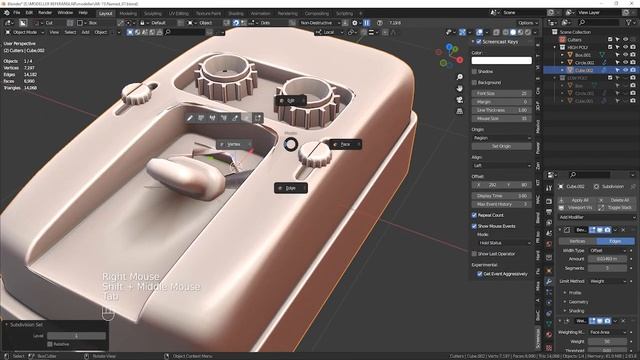The height and width of the screenshot is (360, 640).
Task: Select Vertices in the Bevel modifier
Action: point(577,241)
